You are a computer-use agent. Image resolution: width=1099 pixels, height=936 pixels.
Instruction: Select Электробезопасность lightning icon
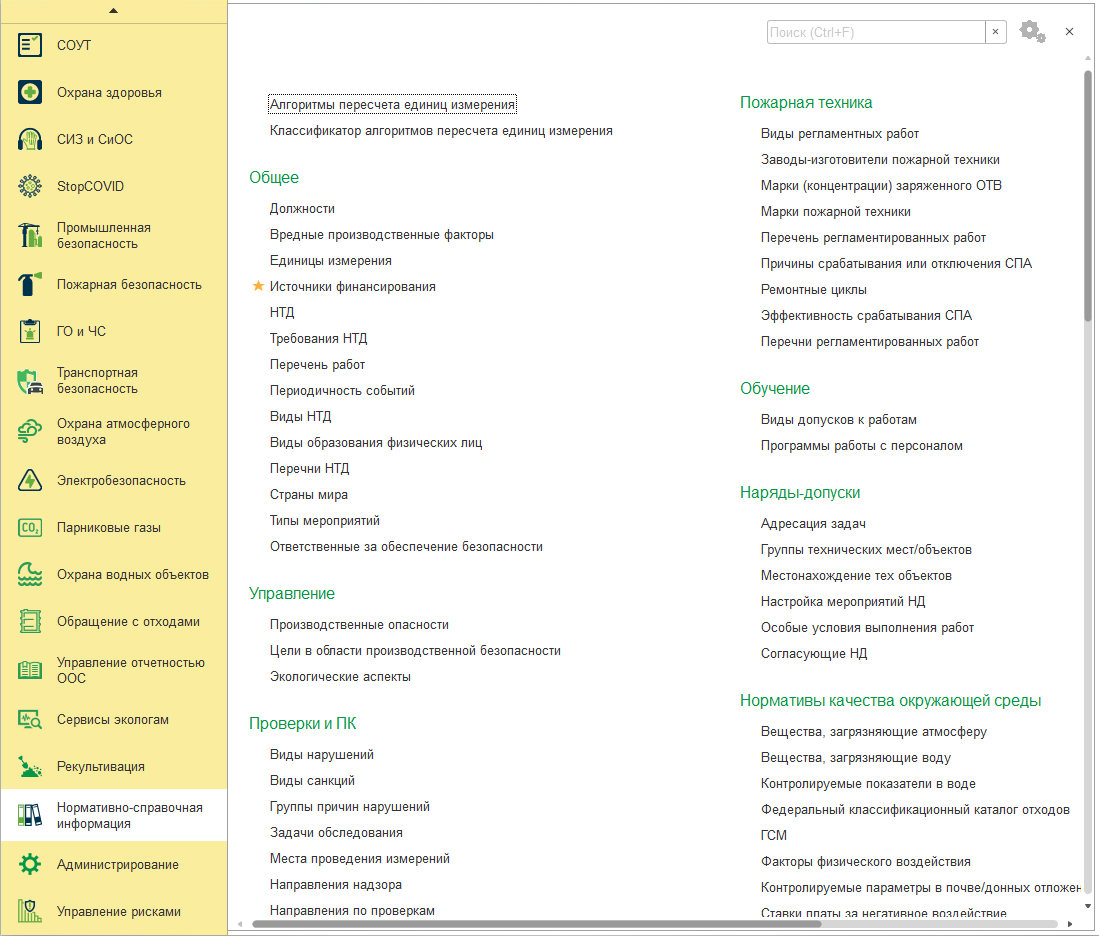(x=29, y=481)
